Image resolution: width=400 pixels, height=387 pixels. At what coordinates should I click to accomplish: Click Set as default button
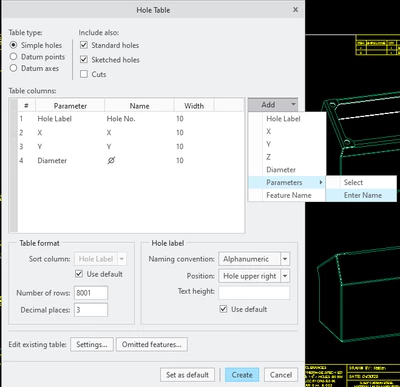(187, 375)
